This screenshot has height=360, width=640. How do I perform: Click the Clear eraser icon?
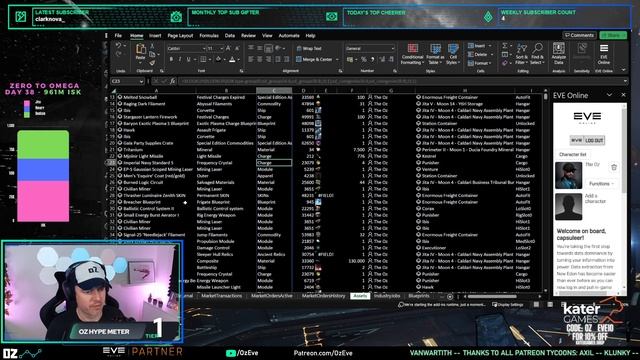point(505,63)
